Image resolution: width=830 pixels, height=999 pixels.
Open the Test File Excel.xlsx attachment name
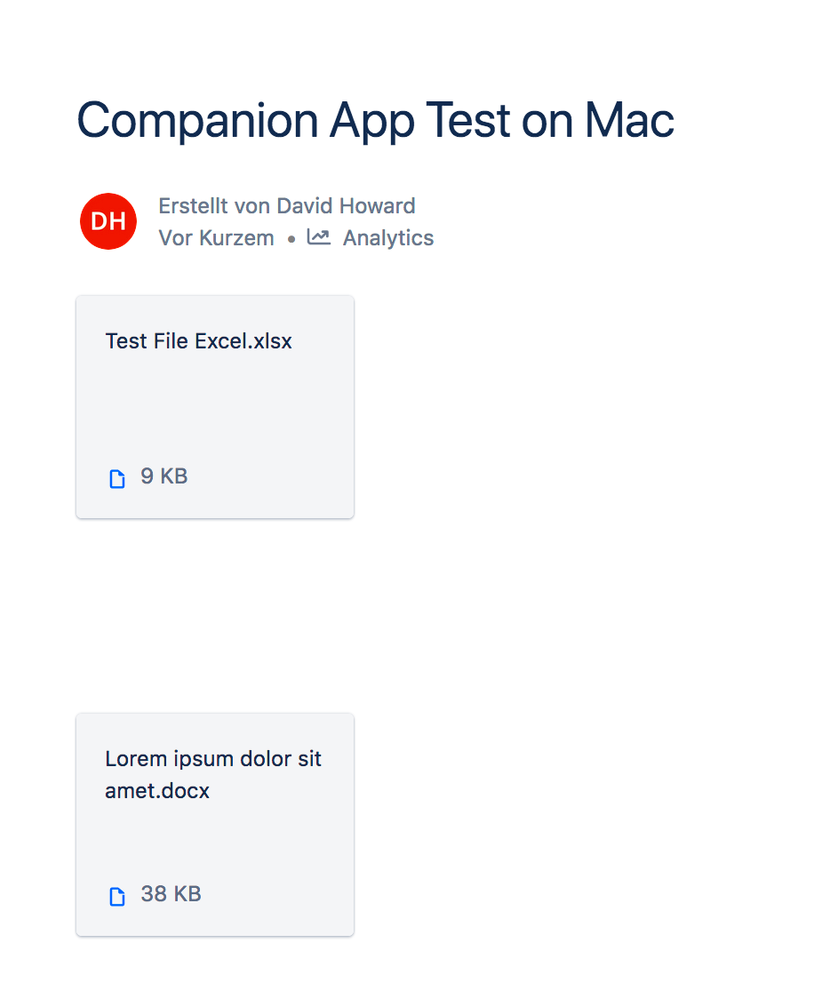pyautogui.click(x=199, y=341)
